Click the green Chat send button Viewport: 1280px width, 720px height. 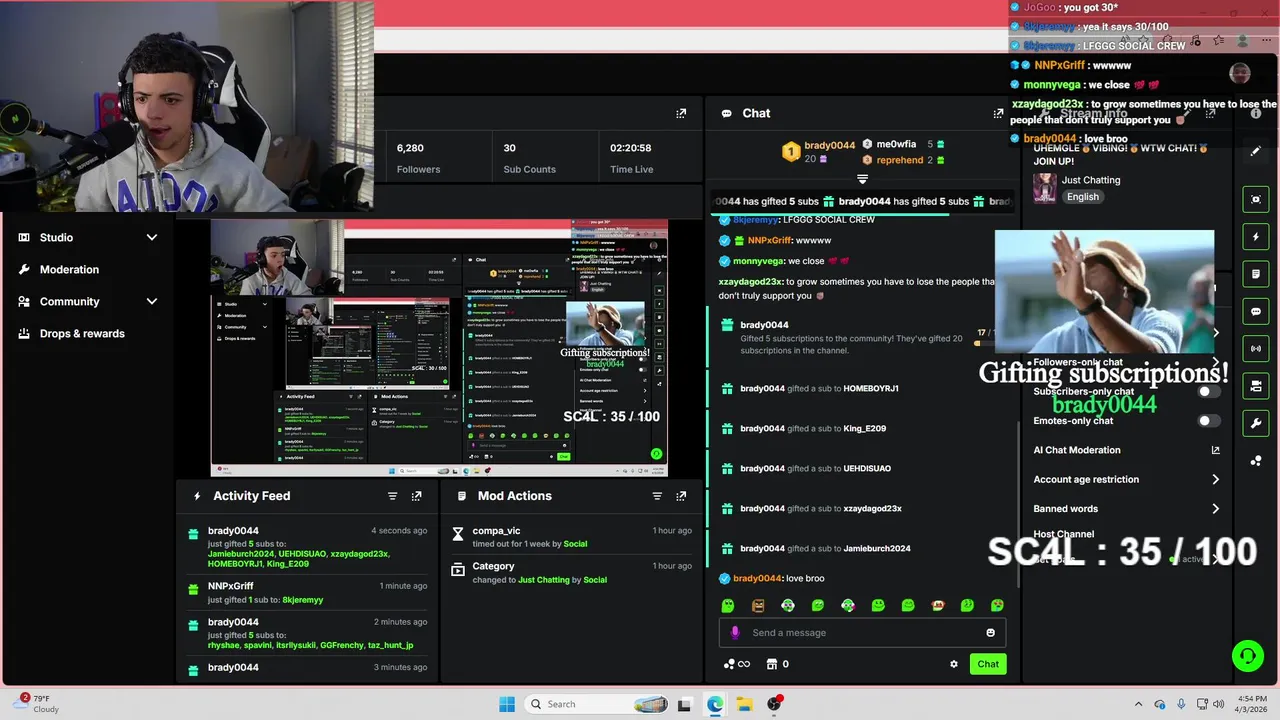pyautogui.click(x=988, y=664)
